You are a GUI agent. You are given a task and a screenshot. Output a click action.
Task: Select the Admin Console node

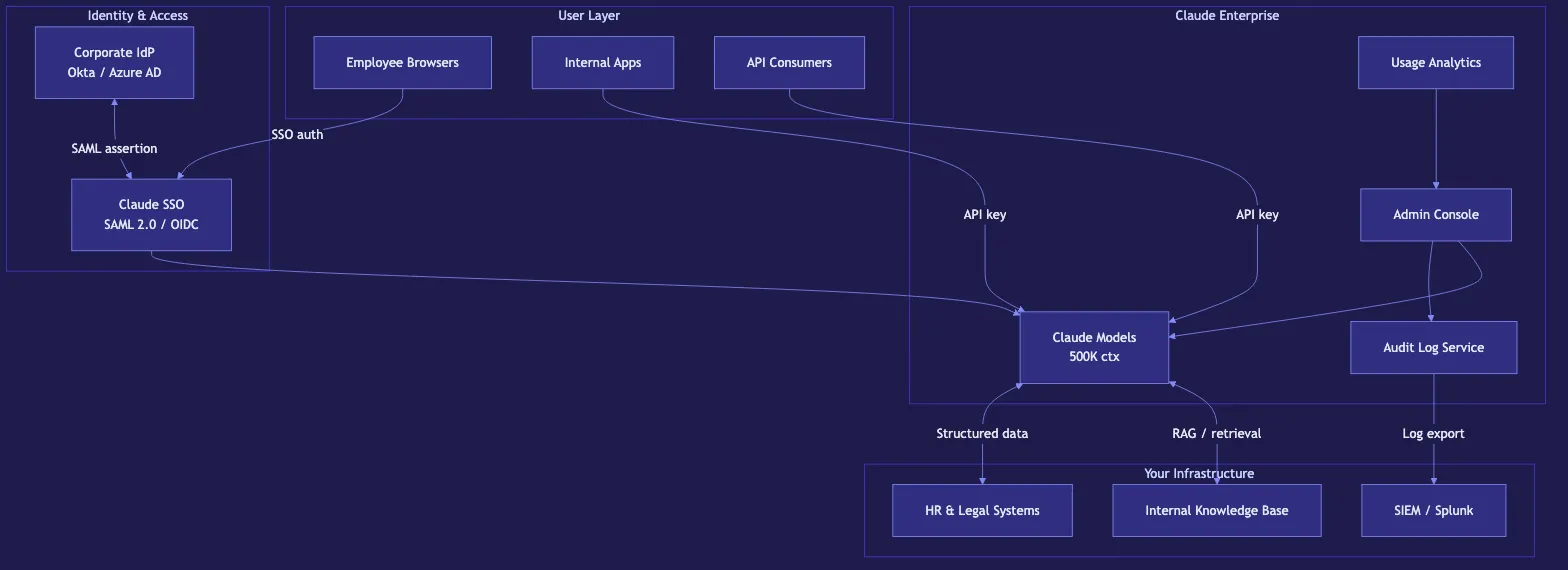pos(1435,214)
